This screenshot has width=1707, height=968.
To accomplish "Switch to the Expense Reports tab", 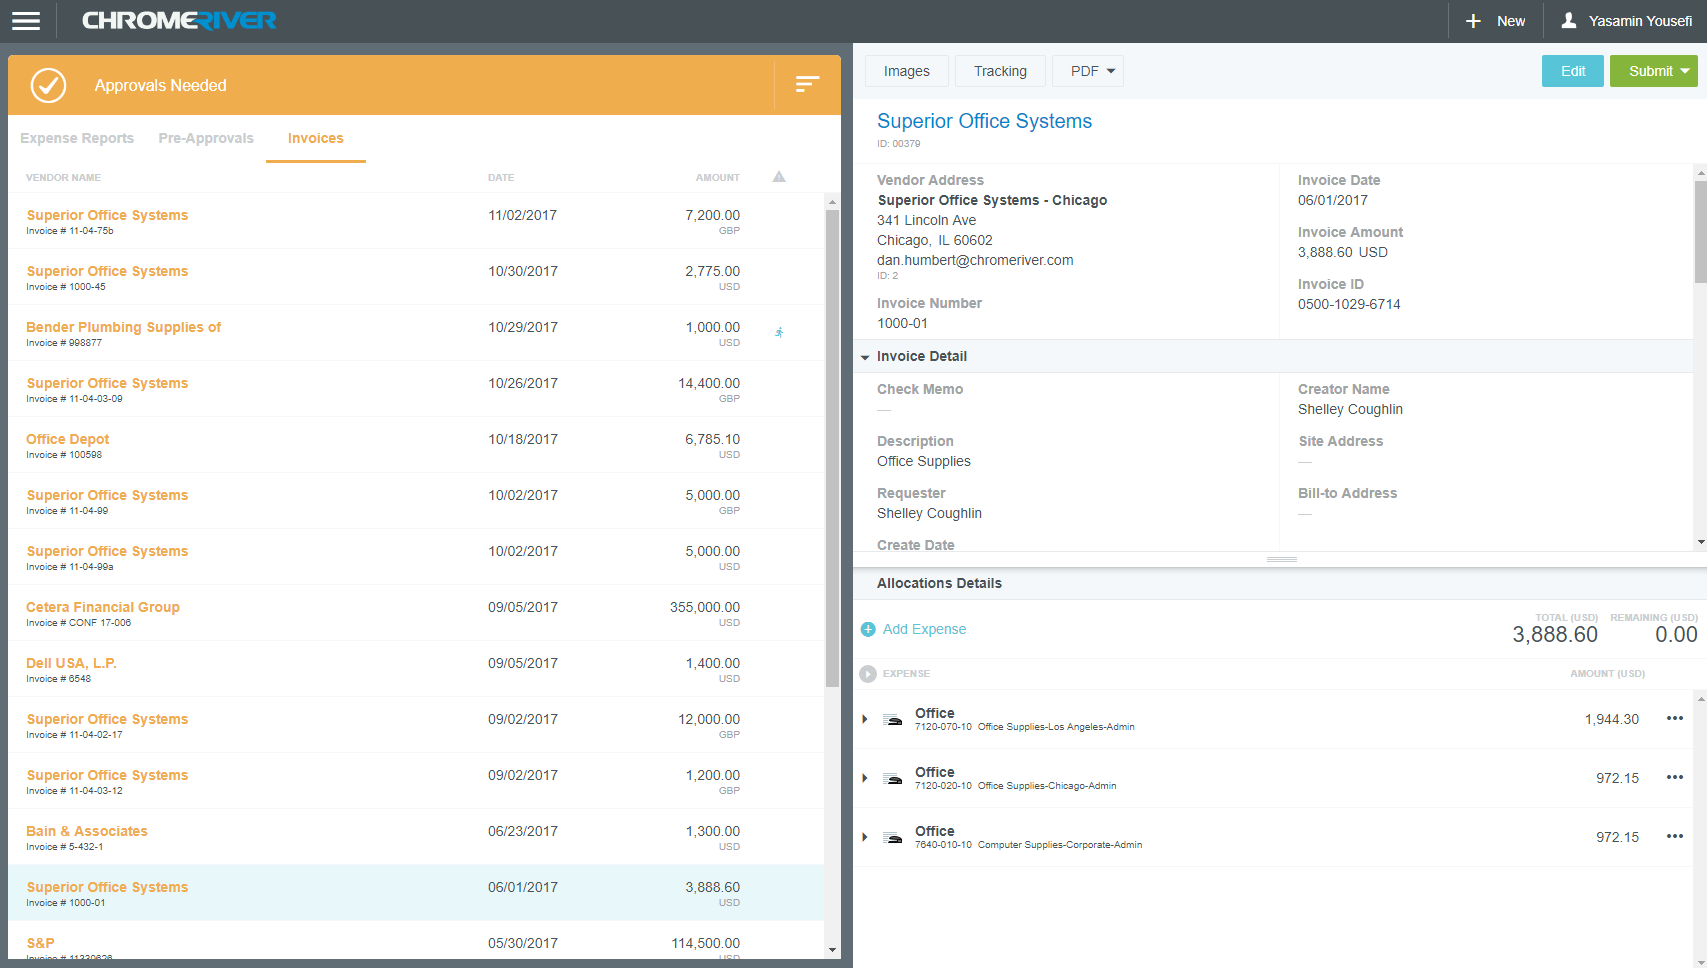I will (x=77, y=138).
